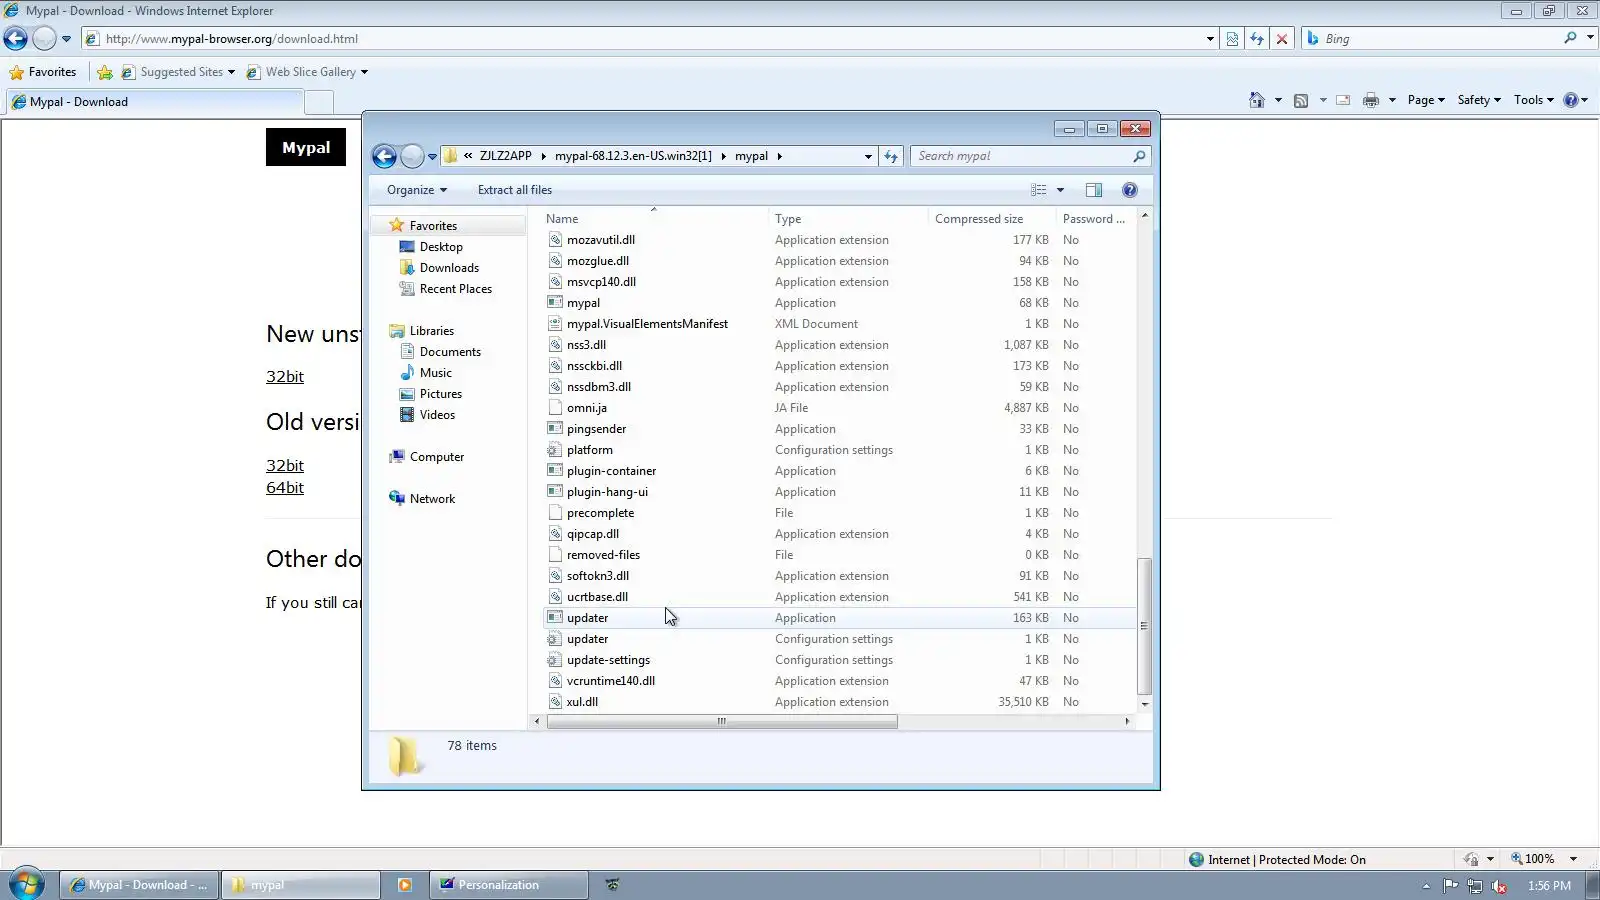
Task: Click the vertical scrollbar thumb in file list
Action: (1144, 626)
